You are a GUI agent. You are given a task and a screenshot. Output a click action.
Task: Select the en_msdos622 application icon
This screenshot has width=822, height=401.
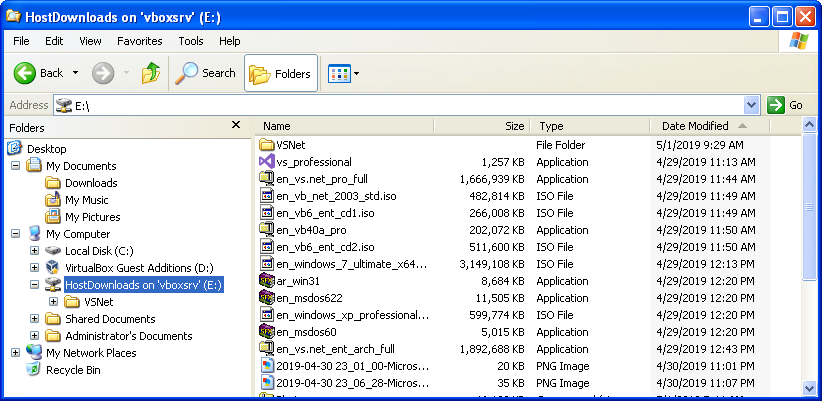coord(267,298)
